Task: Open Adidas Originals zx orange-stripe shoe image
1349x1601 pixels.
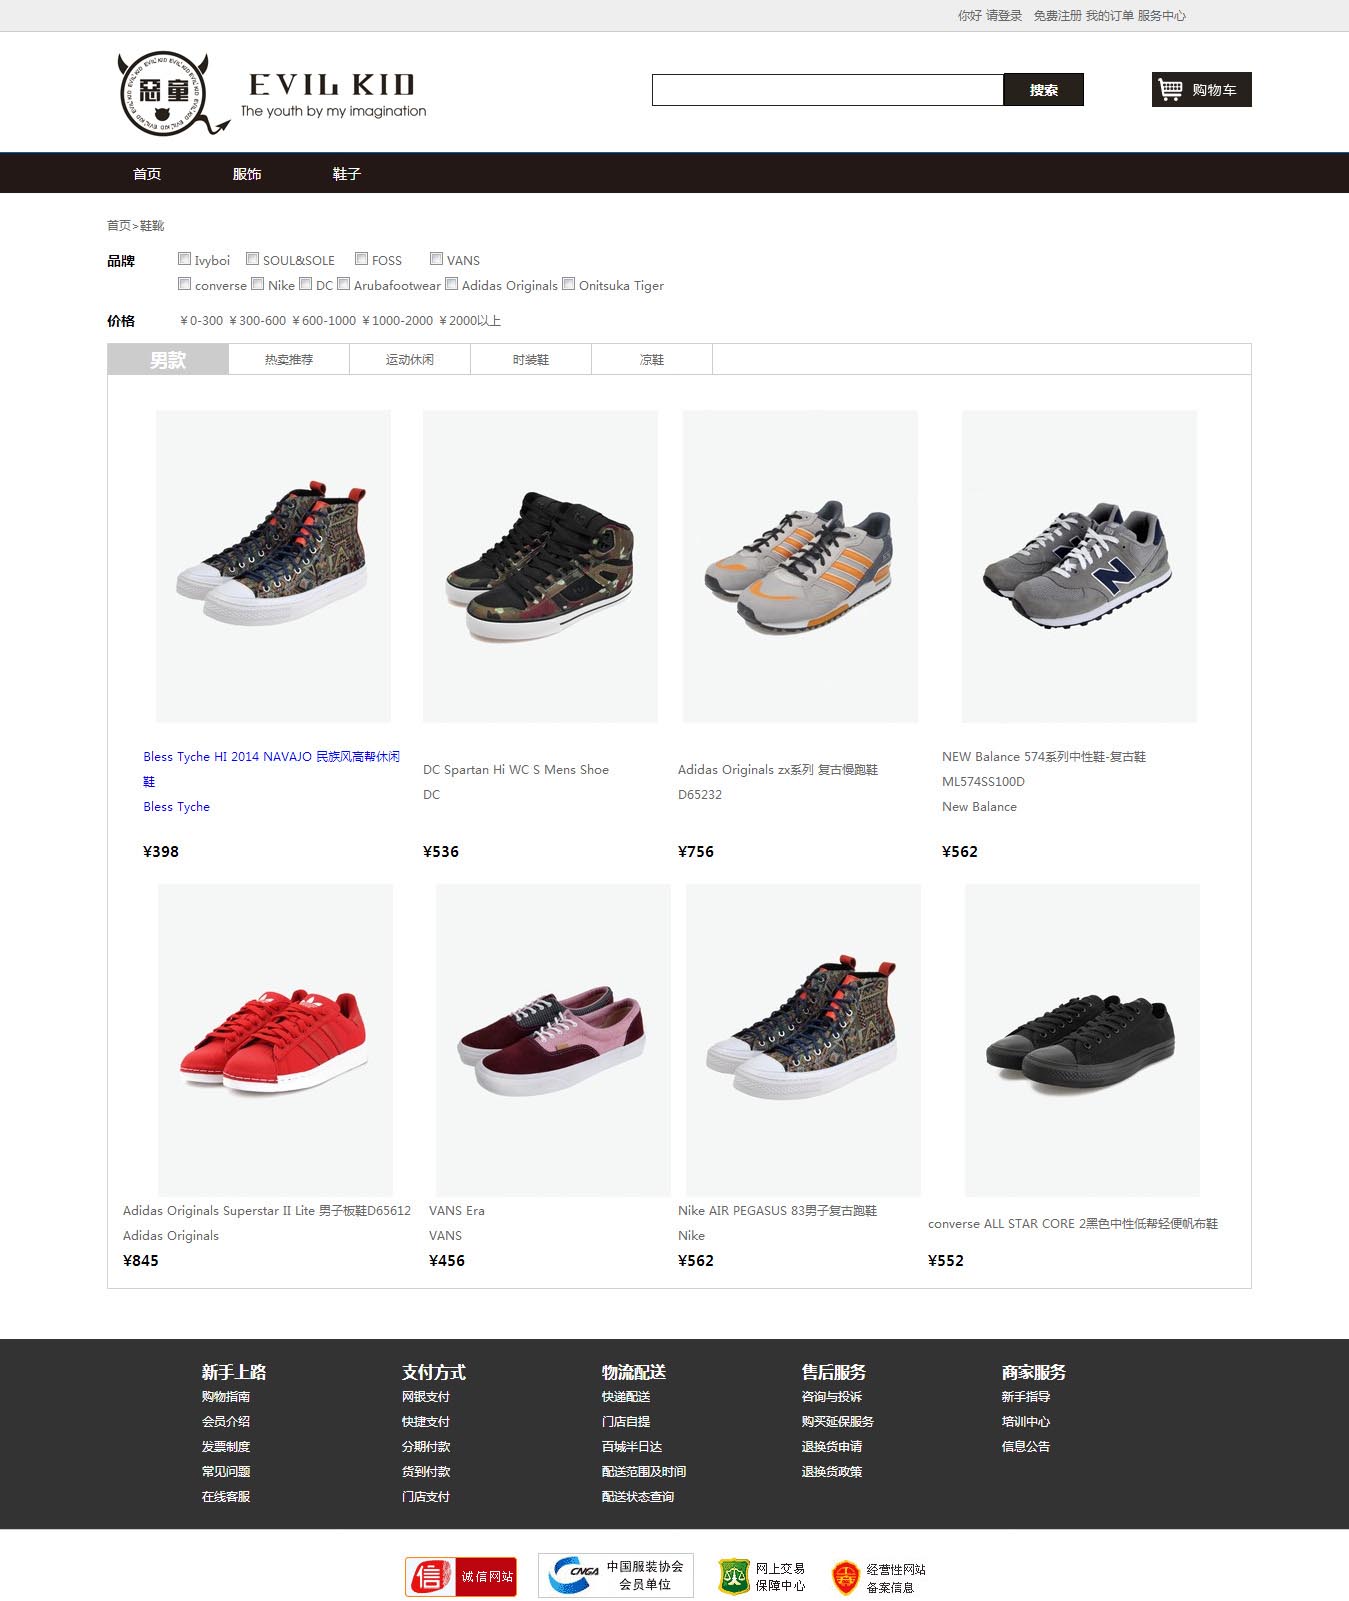Action: pyautogui.click(x=800, y=566)
